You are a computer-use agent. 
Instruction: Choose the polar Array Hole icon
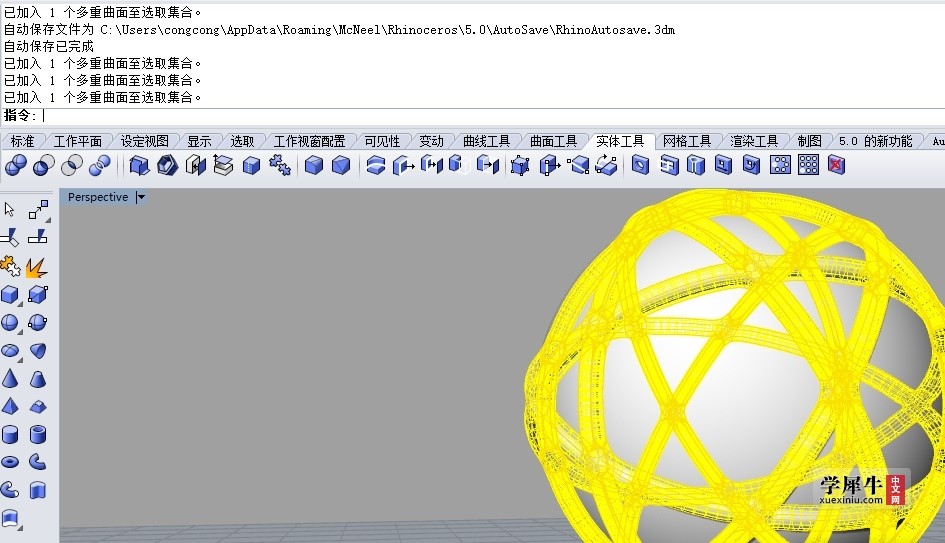click(x=780, y=165)
